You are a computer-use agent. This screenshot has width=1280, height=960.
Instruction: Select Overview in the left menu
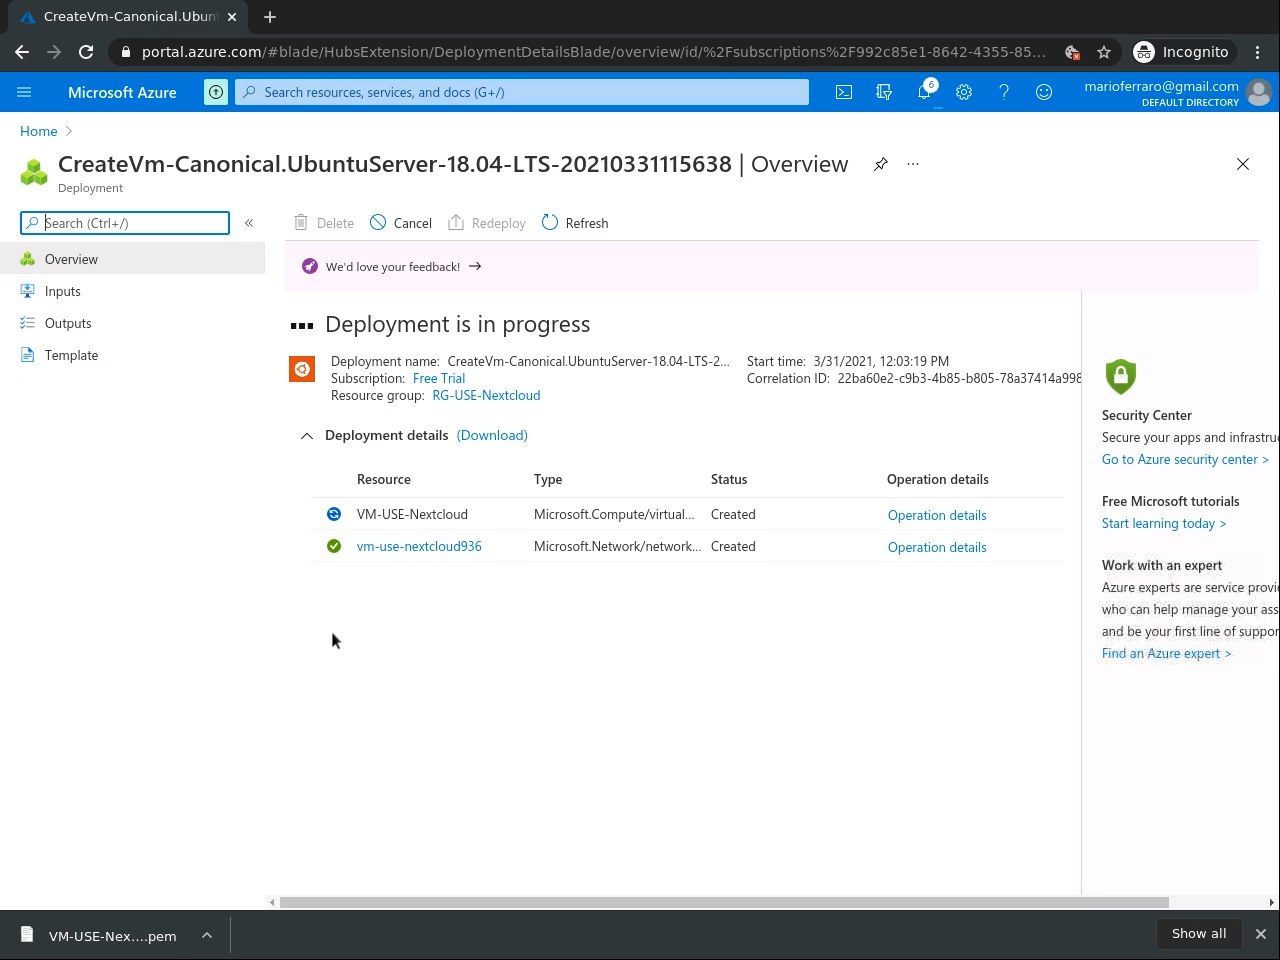(132, 259)
